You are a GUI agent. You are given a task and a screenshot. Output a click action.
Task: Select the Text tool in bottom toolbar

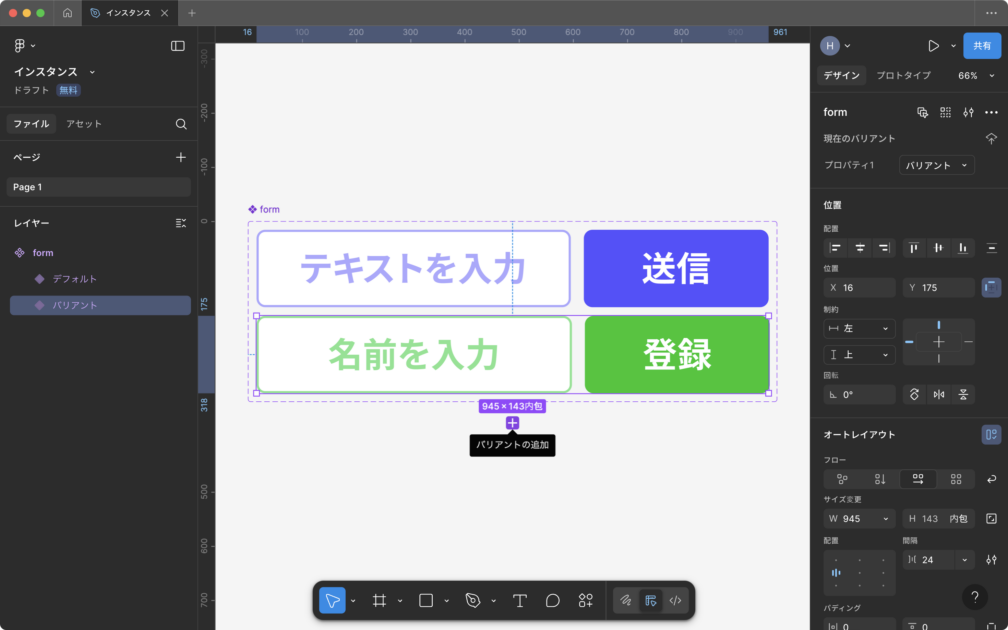[520, 600]
